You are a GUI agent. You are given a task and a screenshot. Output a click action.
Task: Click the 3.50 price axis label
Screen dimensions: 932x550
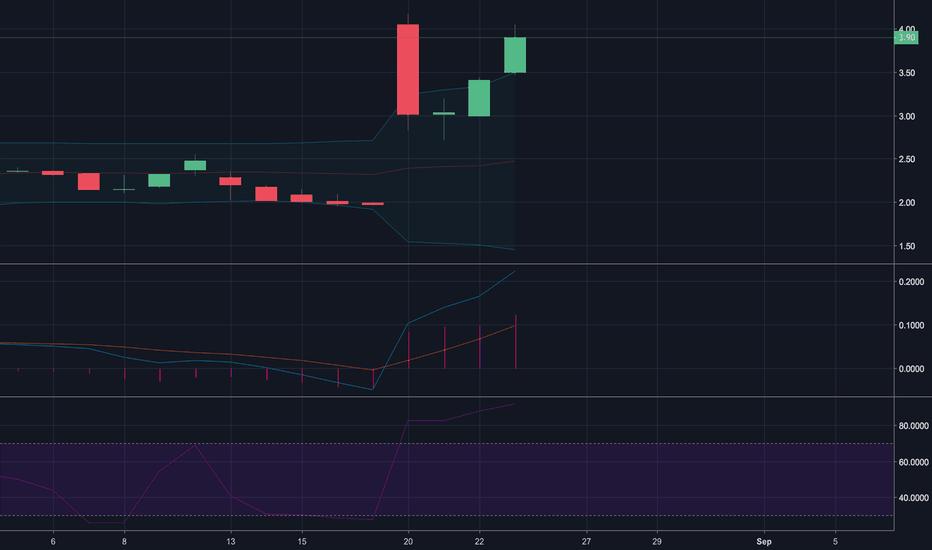click(906, 73)
